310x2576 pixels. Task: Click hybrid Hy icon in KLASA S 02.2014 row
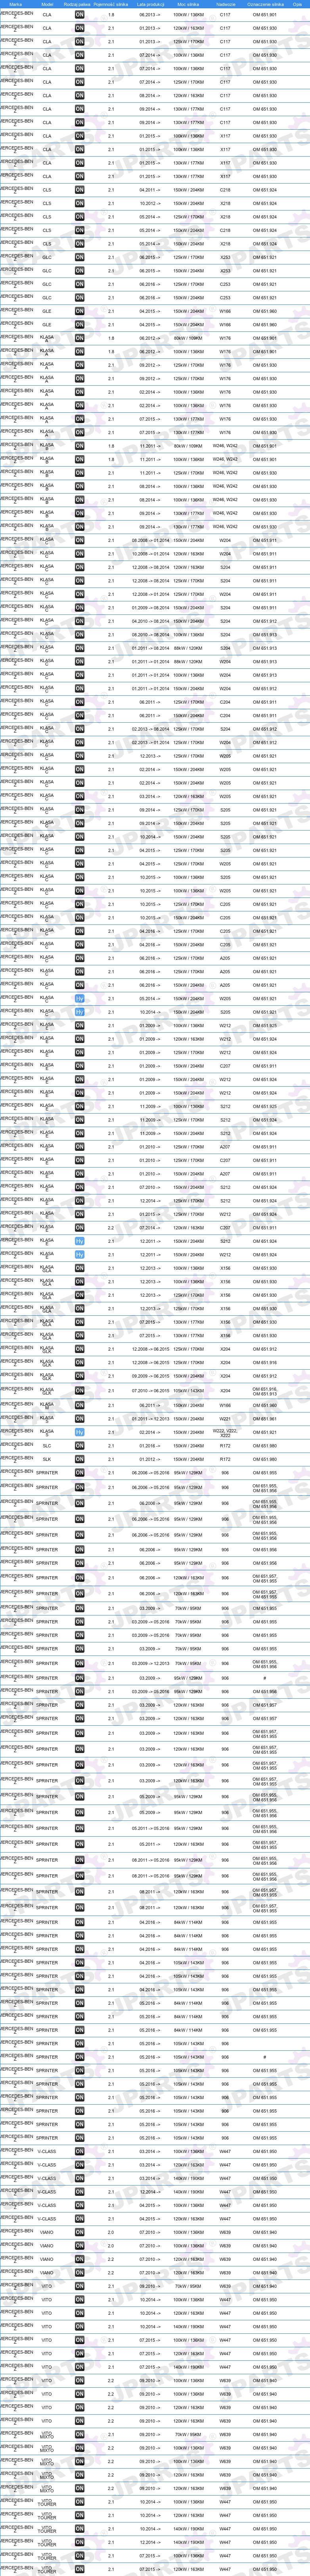click(x=80, y=1432)
